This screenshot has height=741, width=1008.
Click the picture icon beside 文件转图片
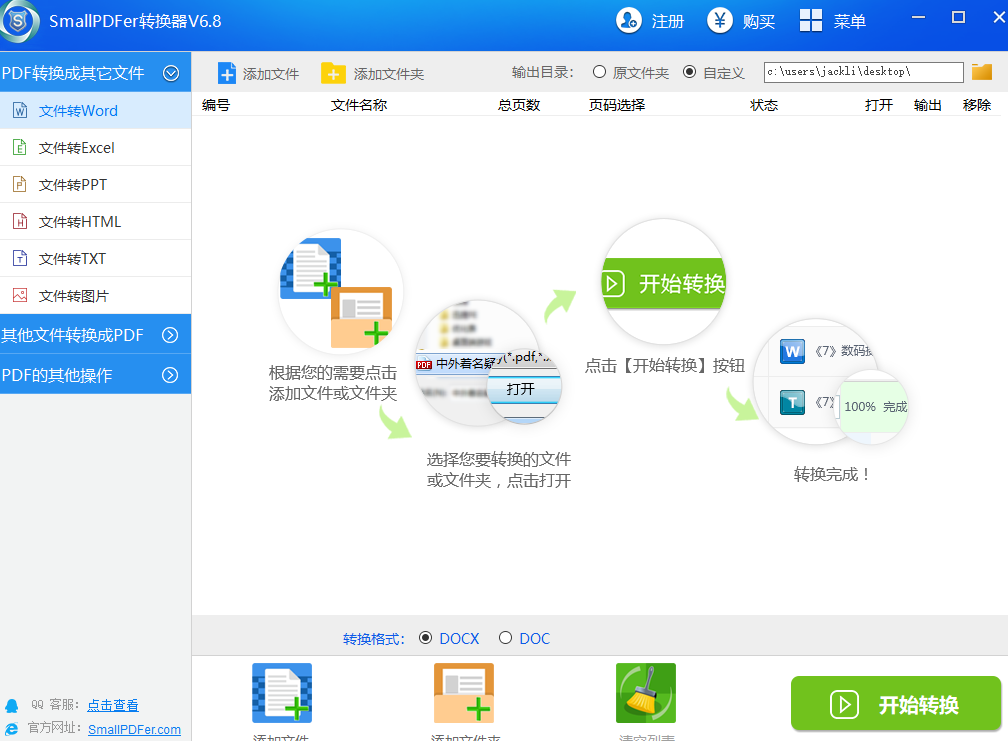(x=20, y=296)
